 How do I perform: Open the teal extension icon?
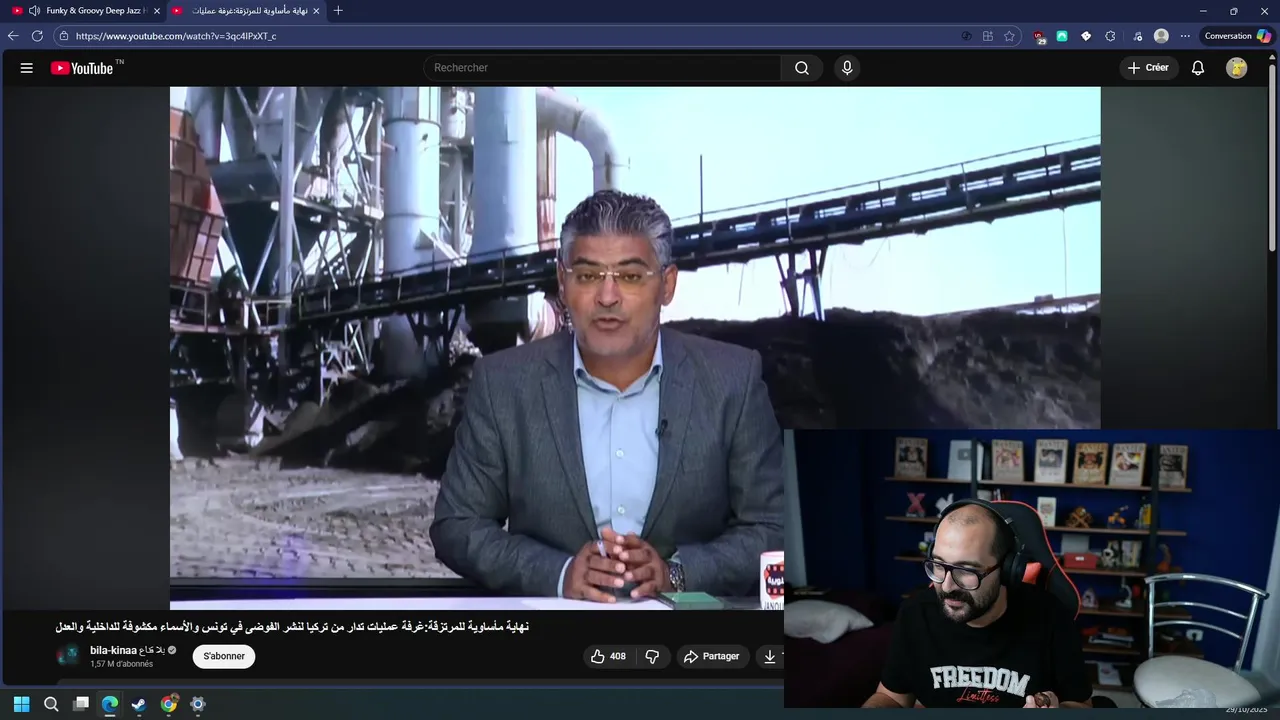pyautogui.click(x=1062, y=36)
